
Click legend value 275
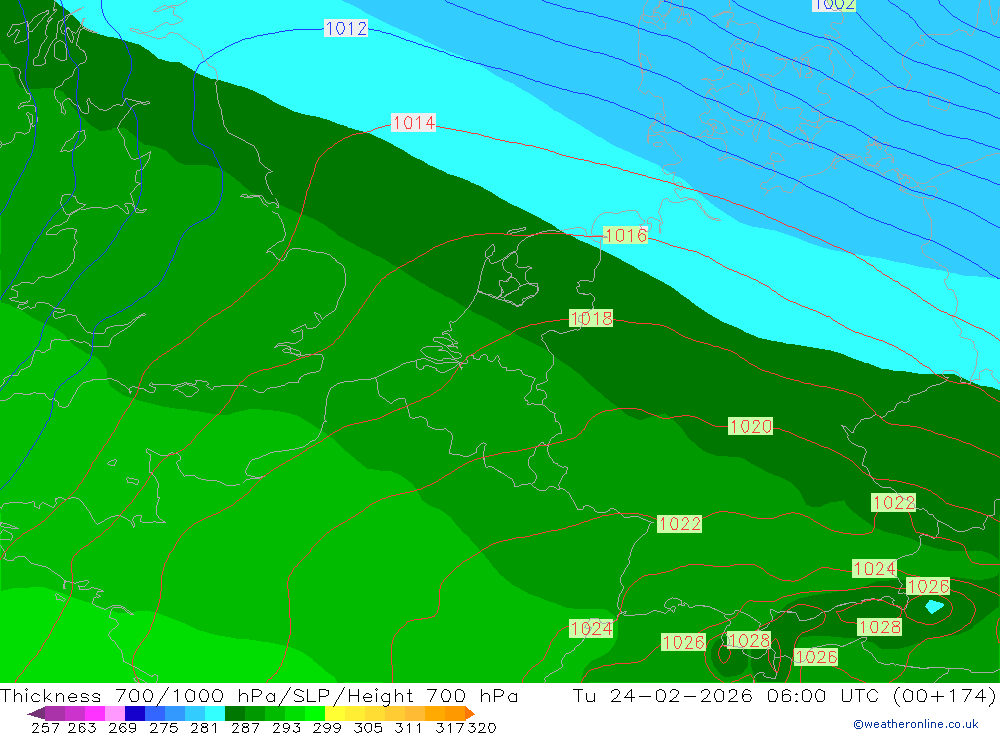[163, 727]
